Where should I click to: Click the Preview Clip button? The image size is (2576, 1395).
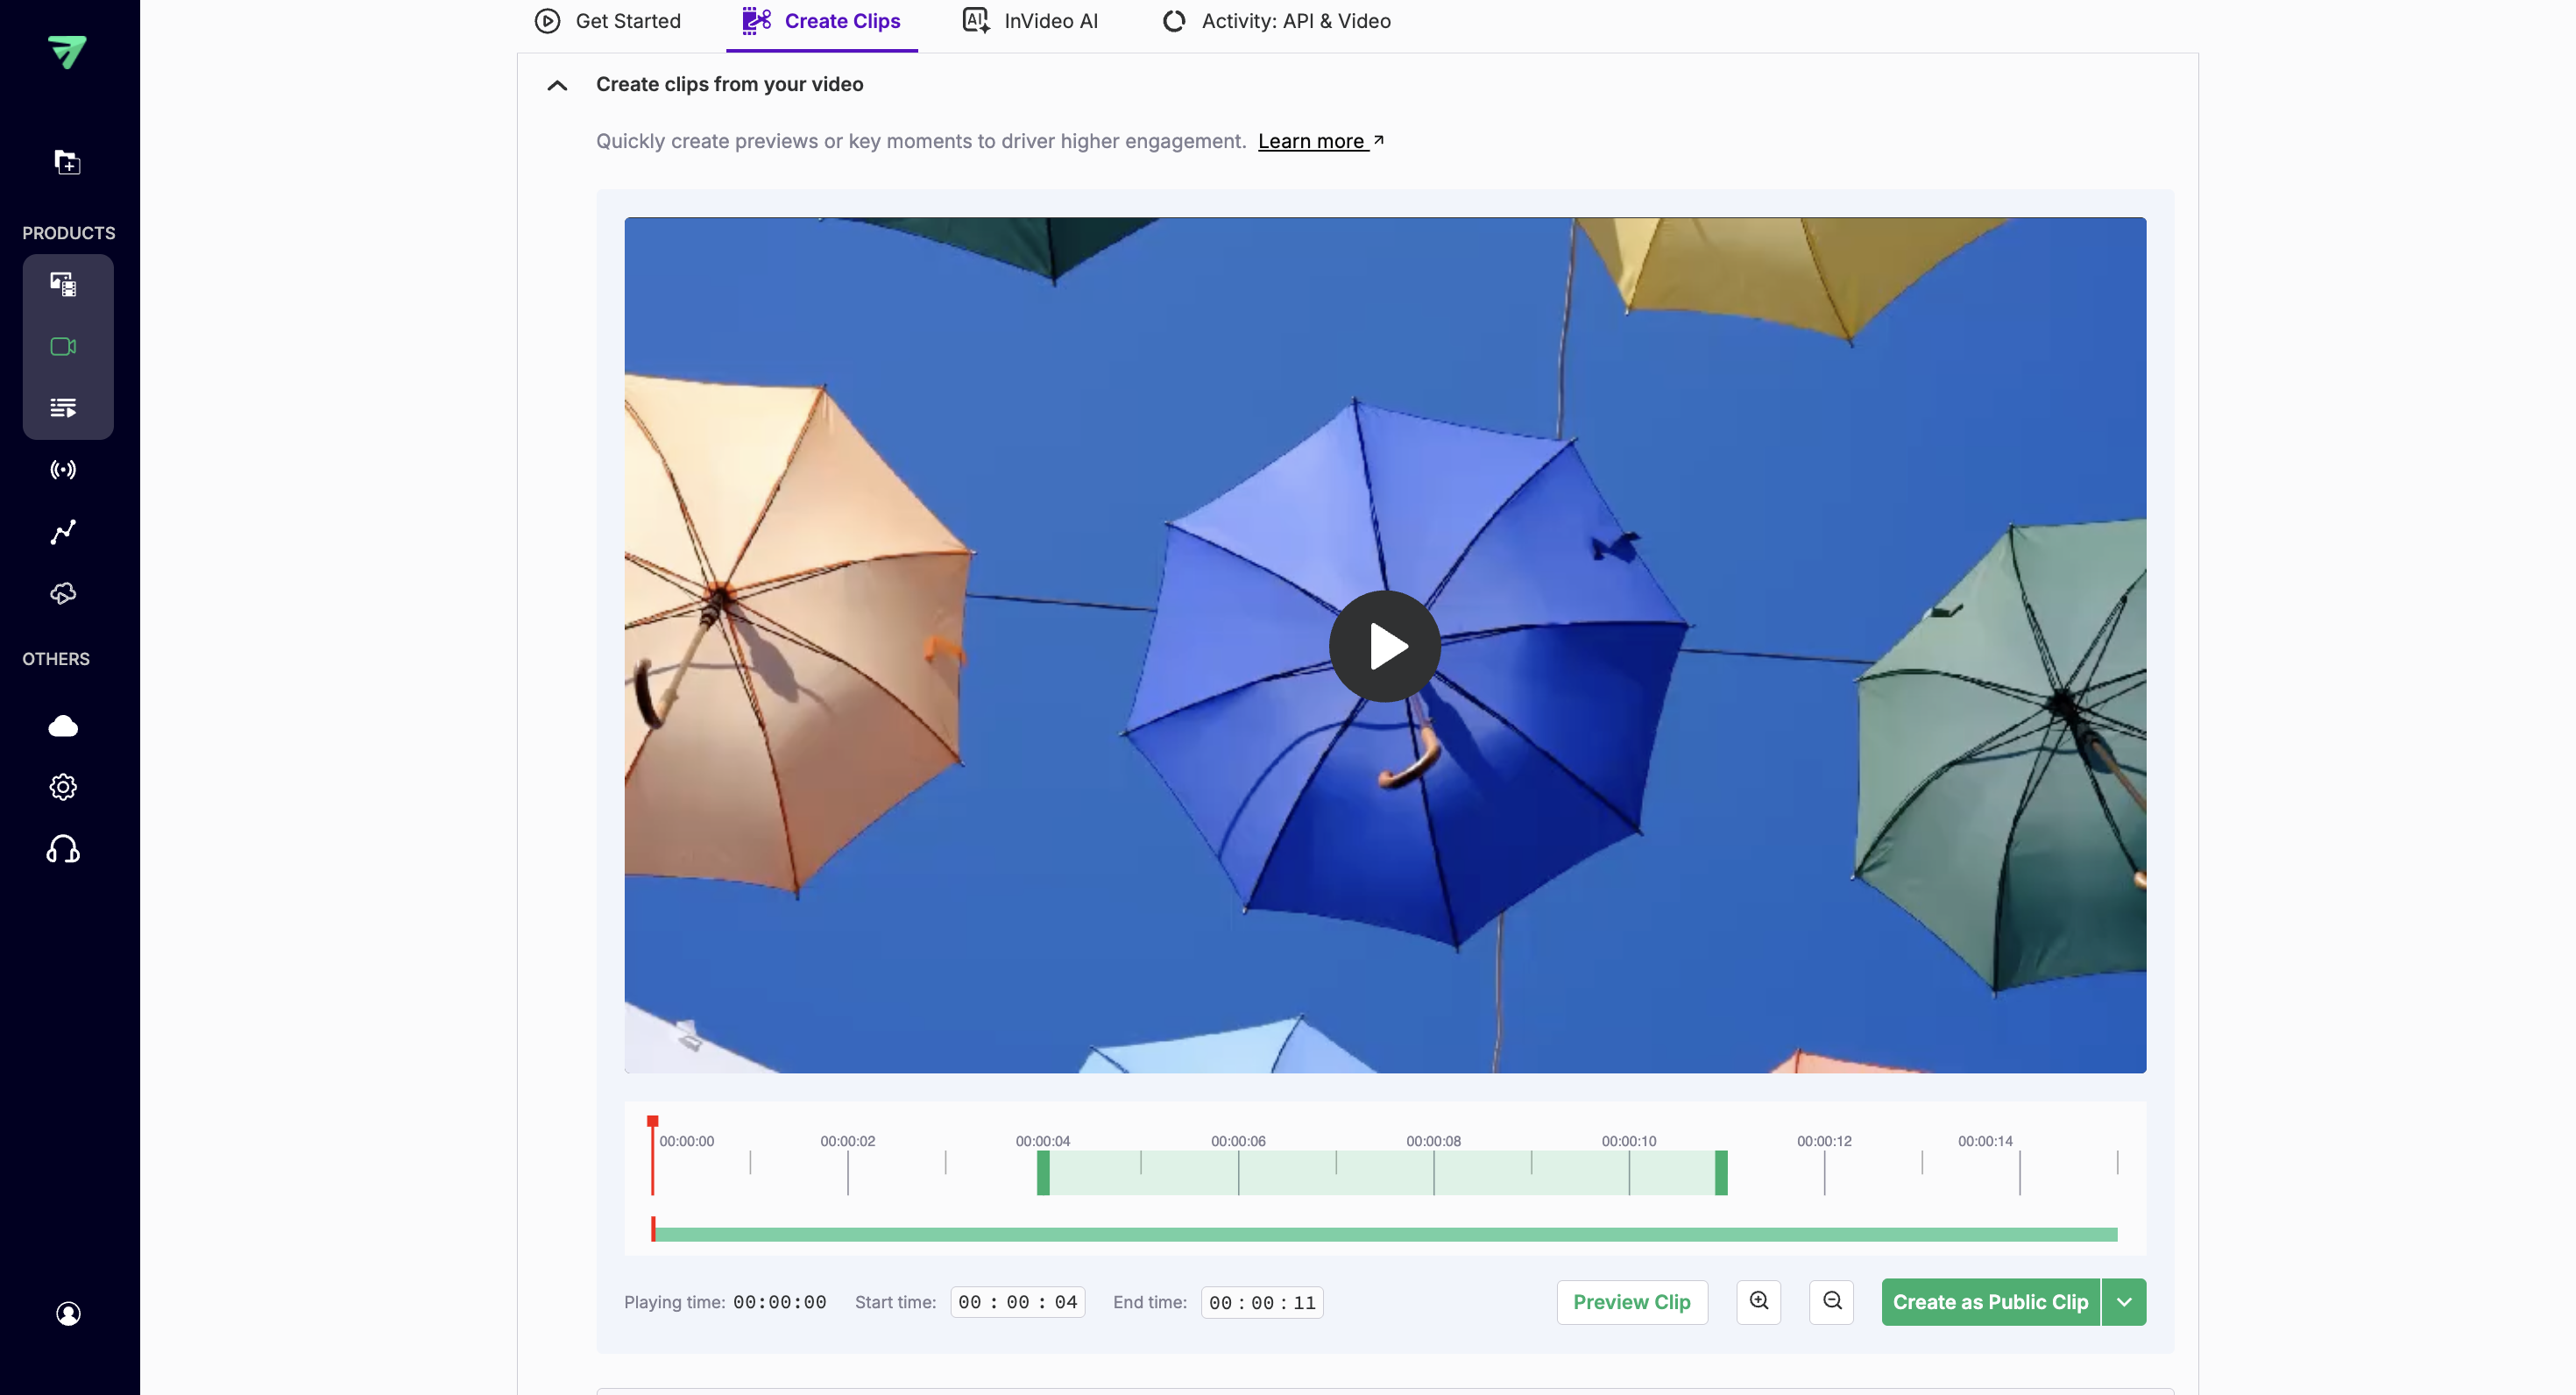point(1631,1301)
